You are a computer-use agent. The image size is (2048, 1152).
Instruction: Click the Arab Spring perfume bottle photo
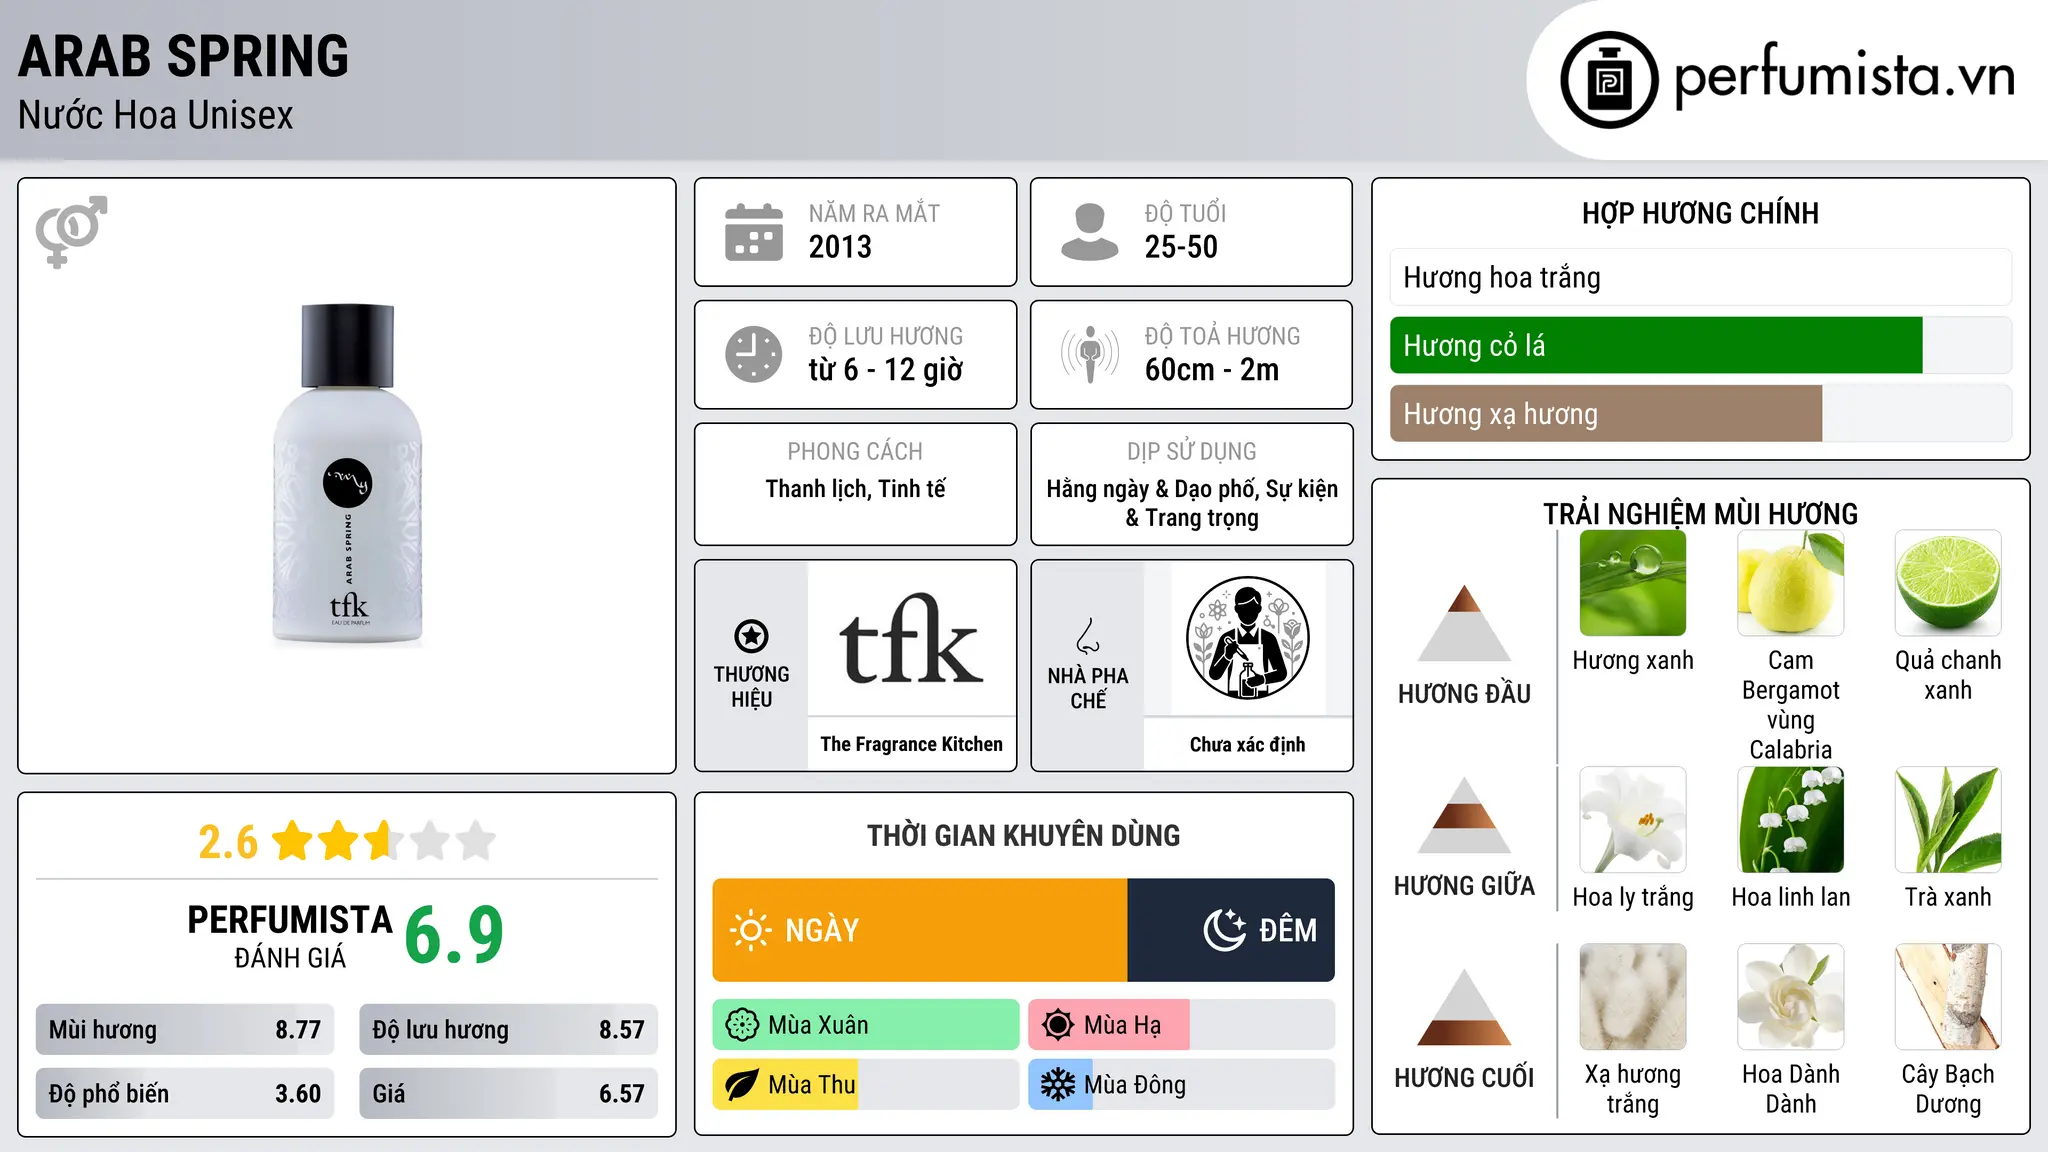coord(348,475)
